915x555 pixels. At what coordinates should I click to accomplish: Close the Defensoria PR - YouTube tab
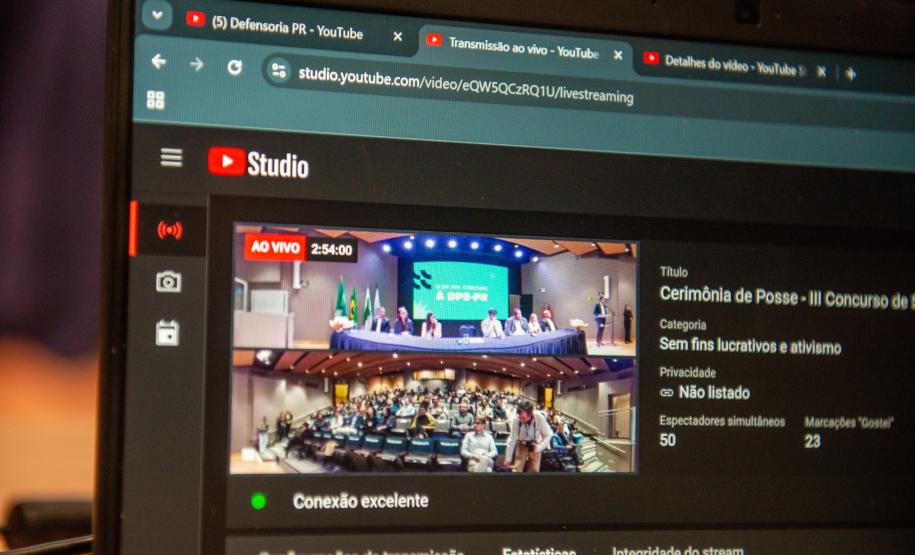point(397,37)
